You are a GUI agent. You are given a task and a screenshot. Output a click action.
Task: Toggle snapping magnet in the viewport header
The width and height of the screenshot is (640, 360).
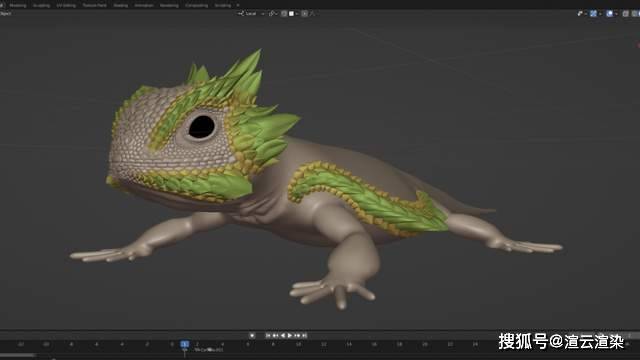[284, 13]
